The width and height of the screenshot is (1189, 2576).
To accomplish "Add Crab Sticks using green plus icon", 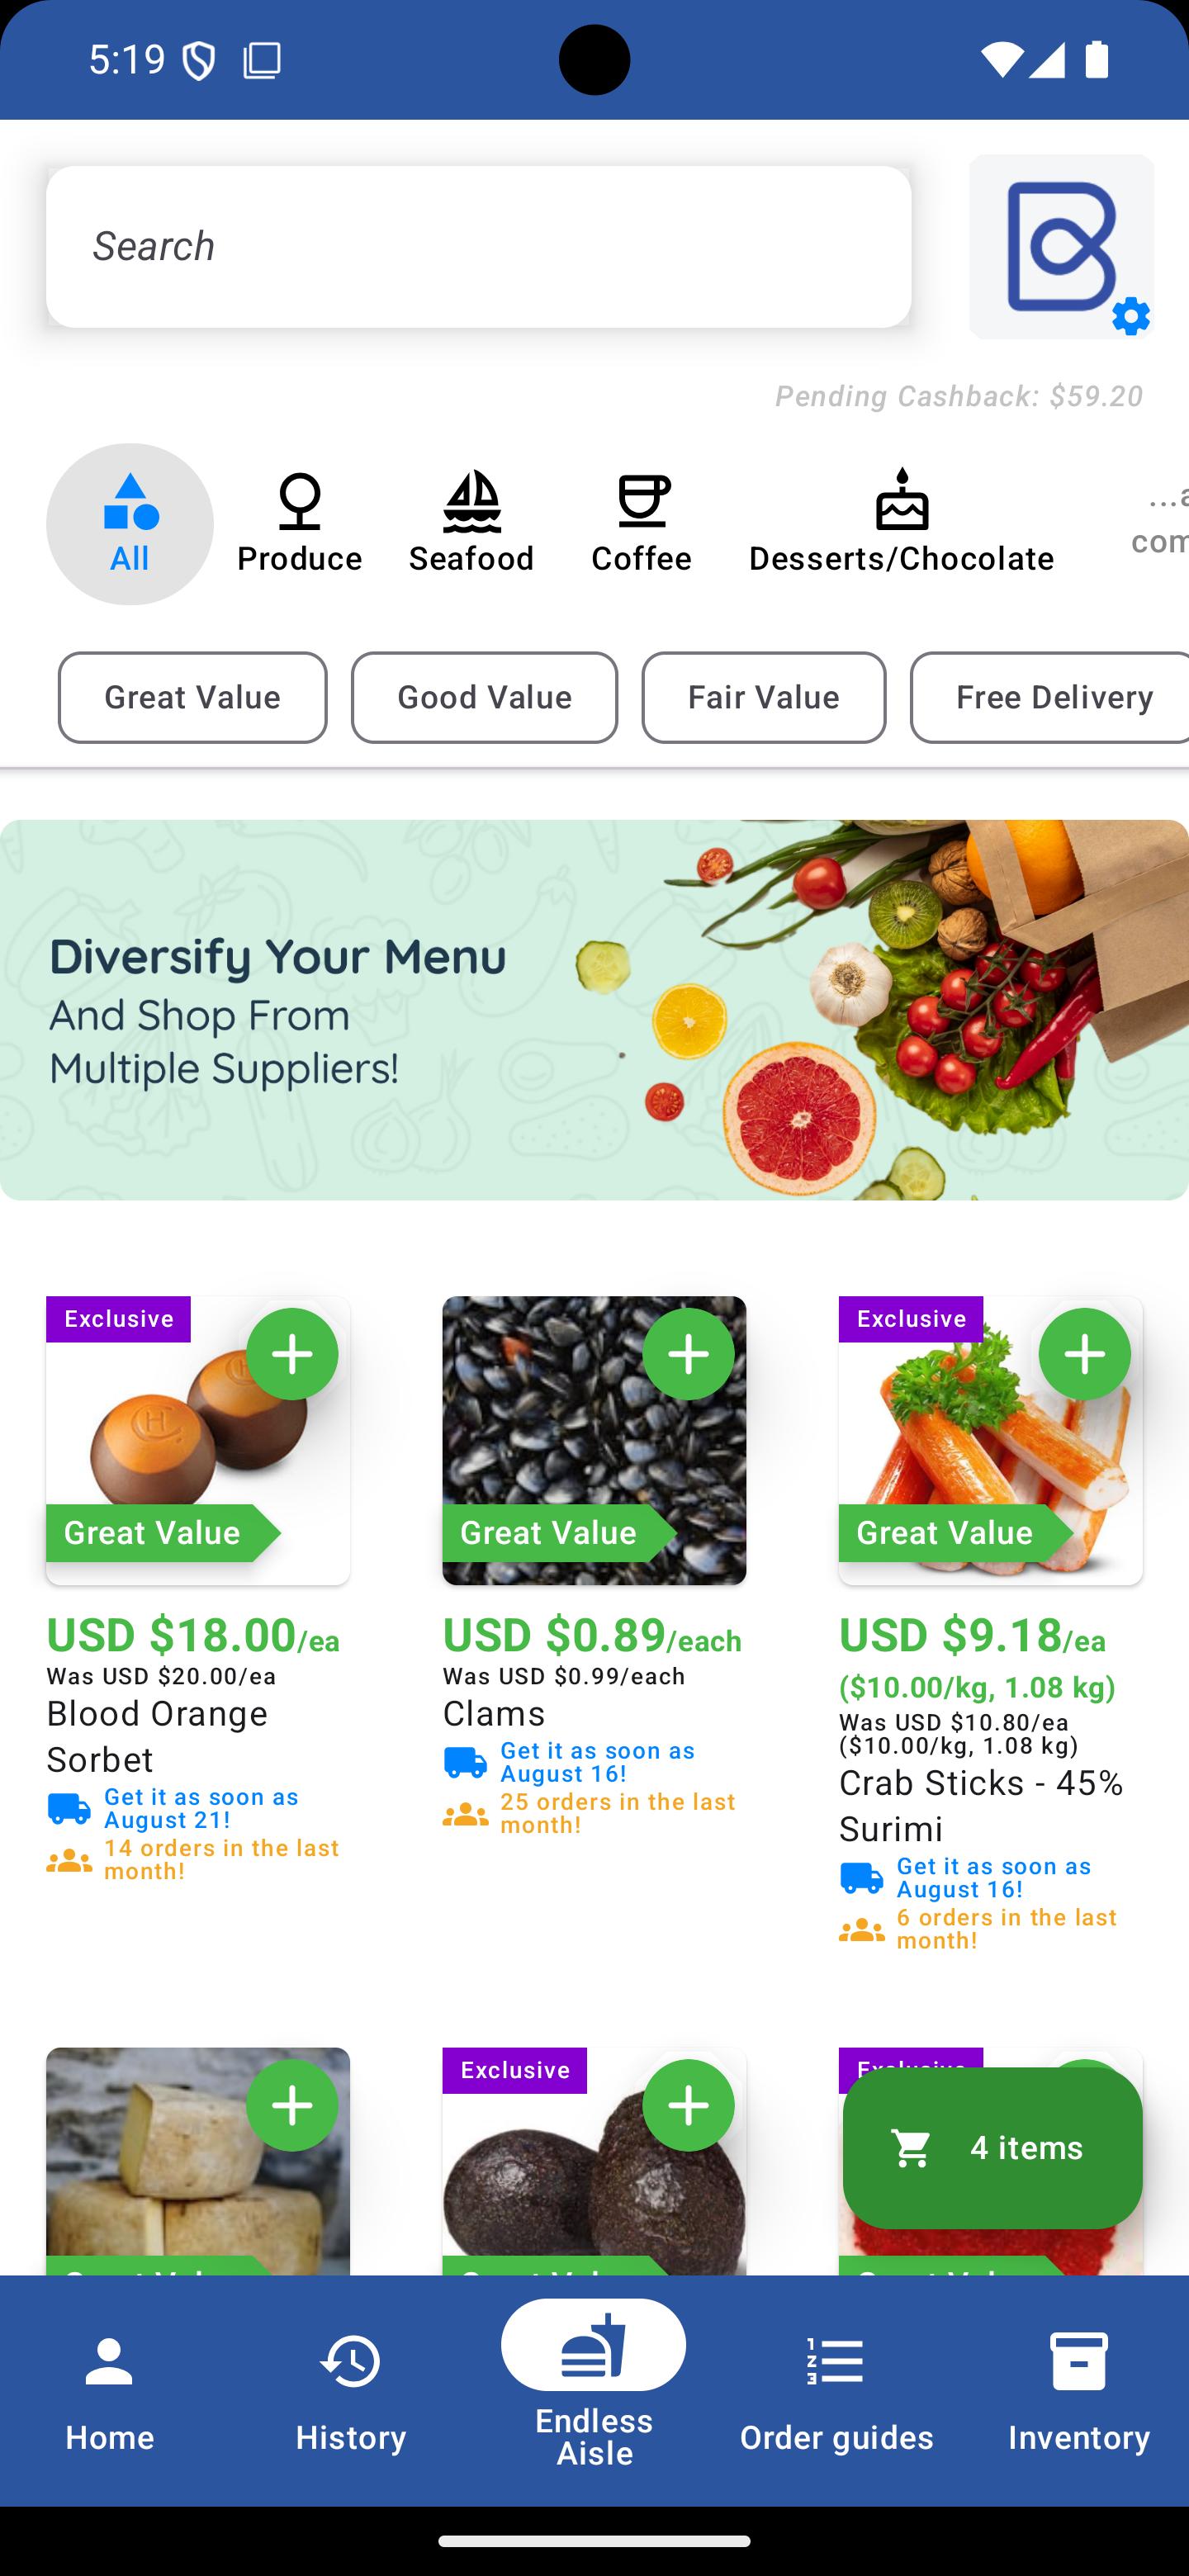I will (x=1084, y=1354).
